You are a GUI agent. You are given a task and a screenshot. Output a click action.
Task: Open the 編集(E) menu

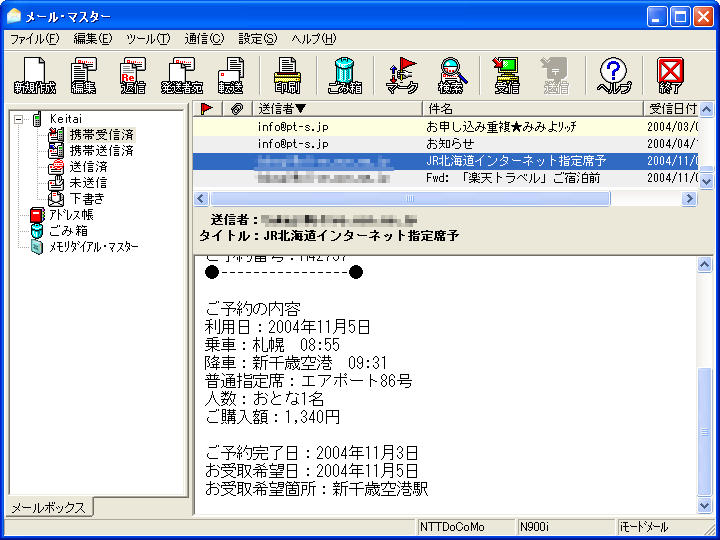tap(93, 39)
